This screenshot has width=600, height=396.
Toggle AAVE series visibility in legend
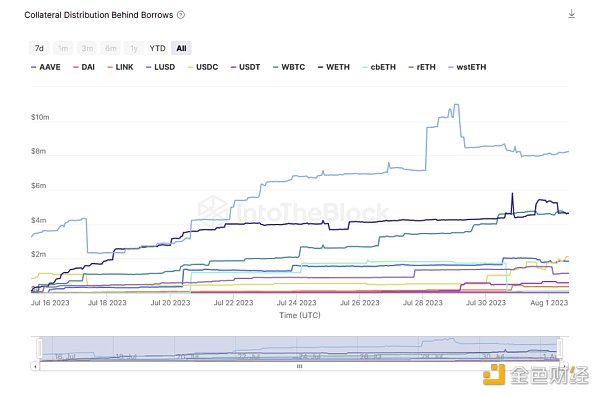46,67
